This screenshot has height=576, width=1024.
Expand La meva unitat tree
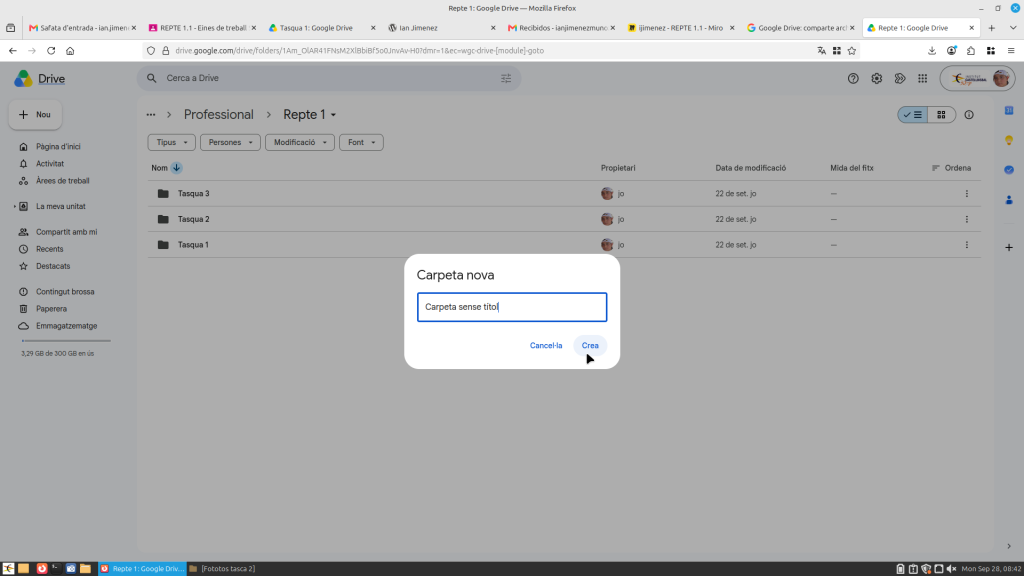pyautogui.click(x=15, y=206)
